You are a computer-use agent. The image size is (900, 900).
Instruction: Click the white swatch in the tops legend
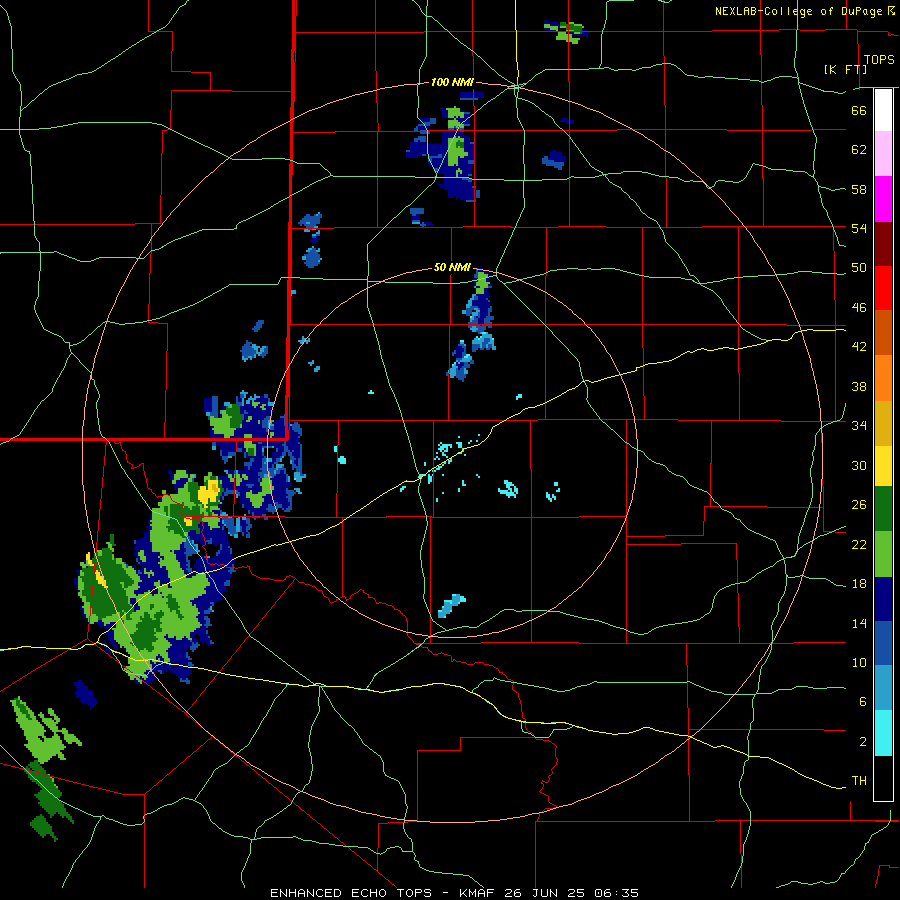pos(883,110)
